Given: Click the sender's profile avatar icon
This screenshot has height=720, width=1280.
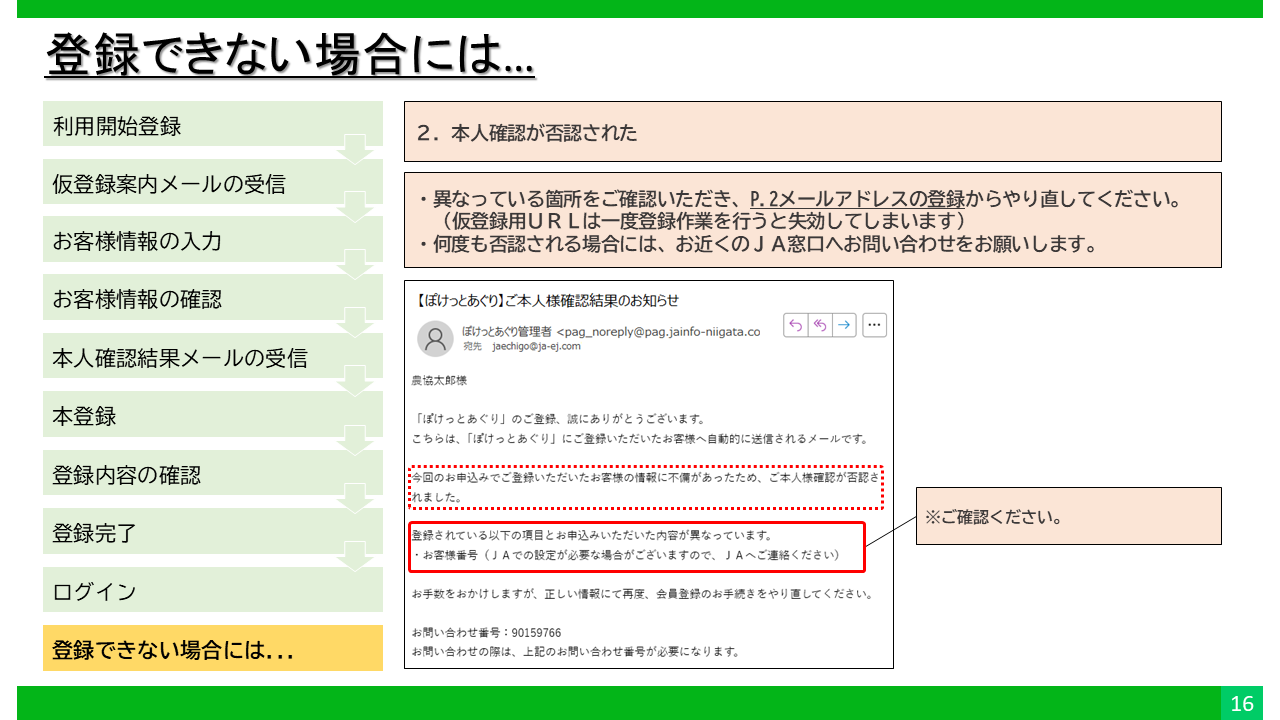Looking at the screenshot, I should pyautogui.click(x=435, y=338).
